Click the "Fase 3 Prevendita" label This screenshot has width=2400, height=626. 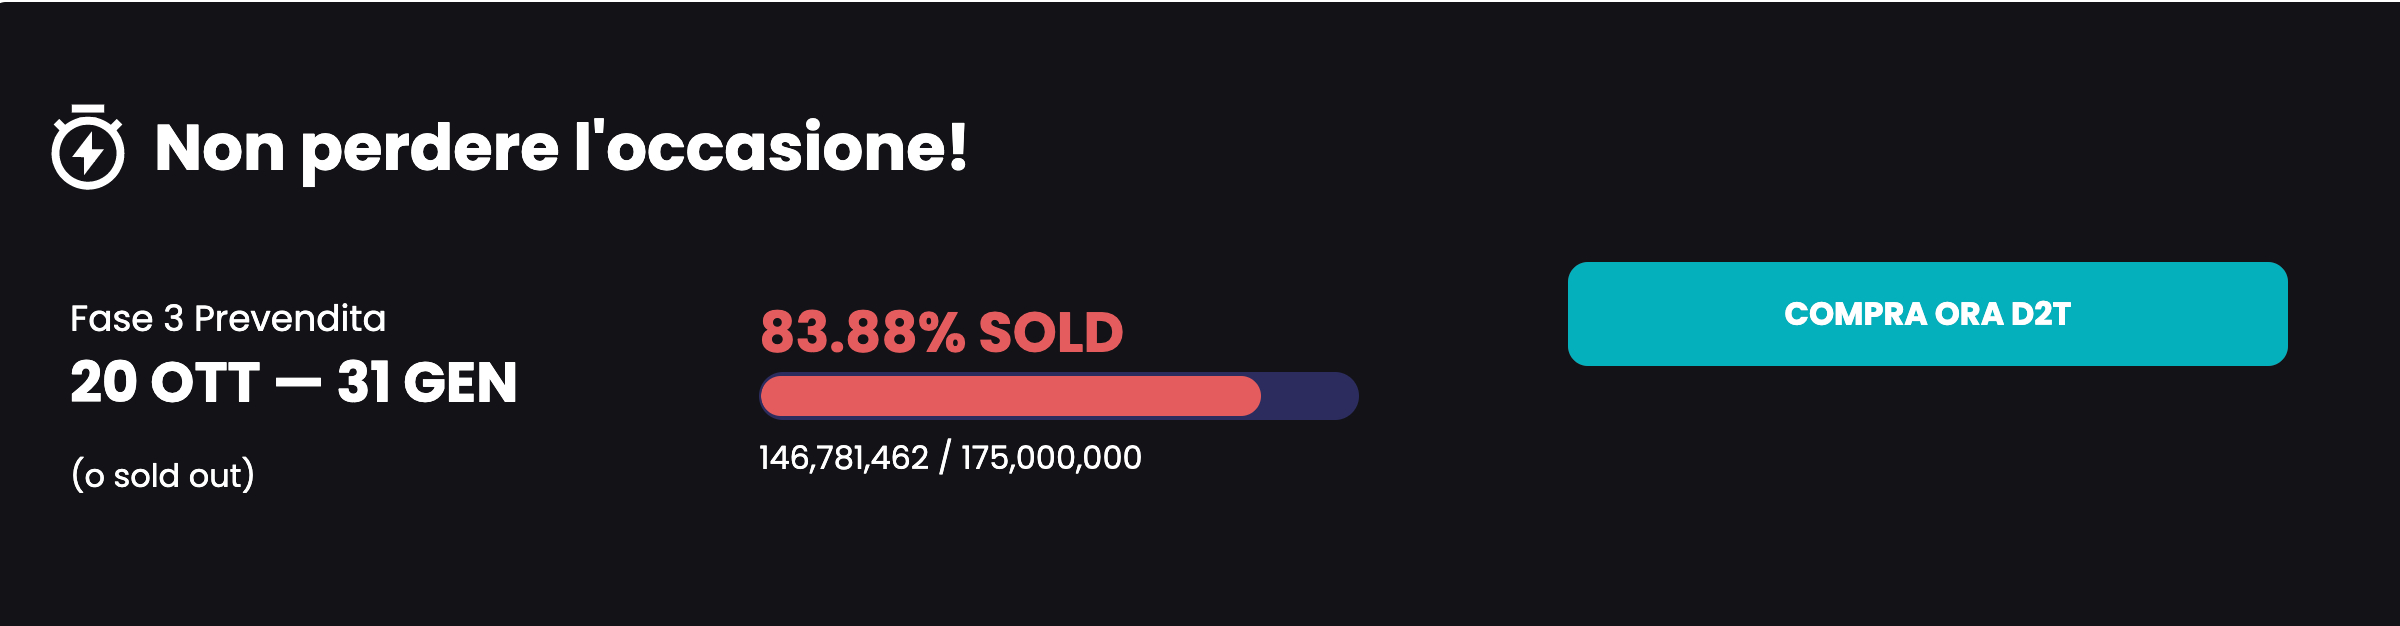pos(228,318)
